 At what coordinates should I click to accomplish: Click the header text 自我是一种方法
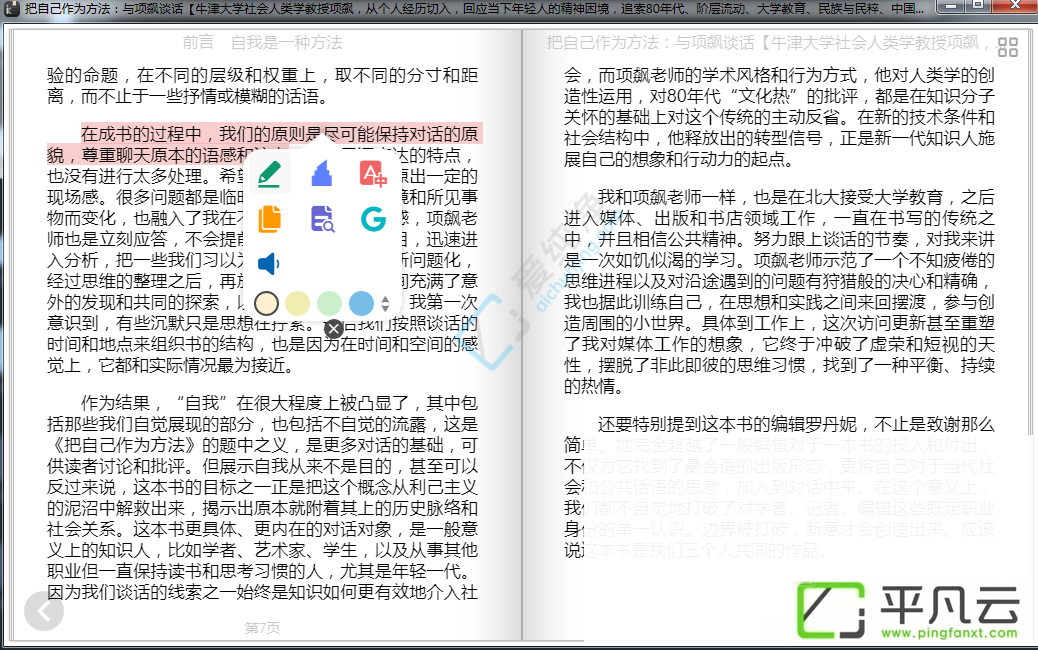(x=287, y=43)
